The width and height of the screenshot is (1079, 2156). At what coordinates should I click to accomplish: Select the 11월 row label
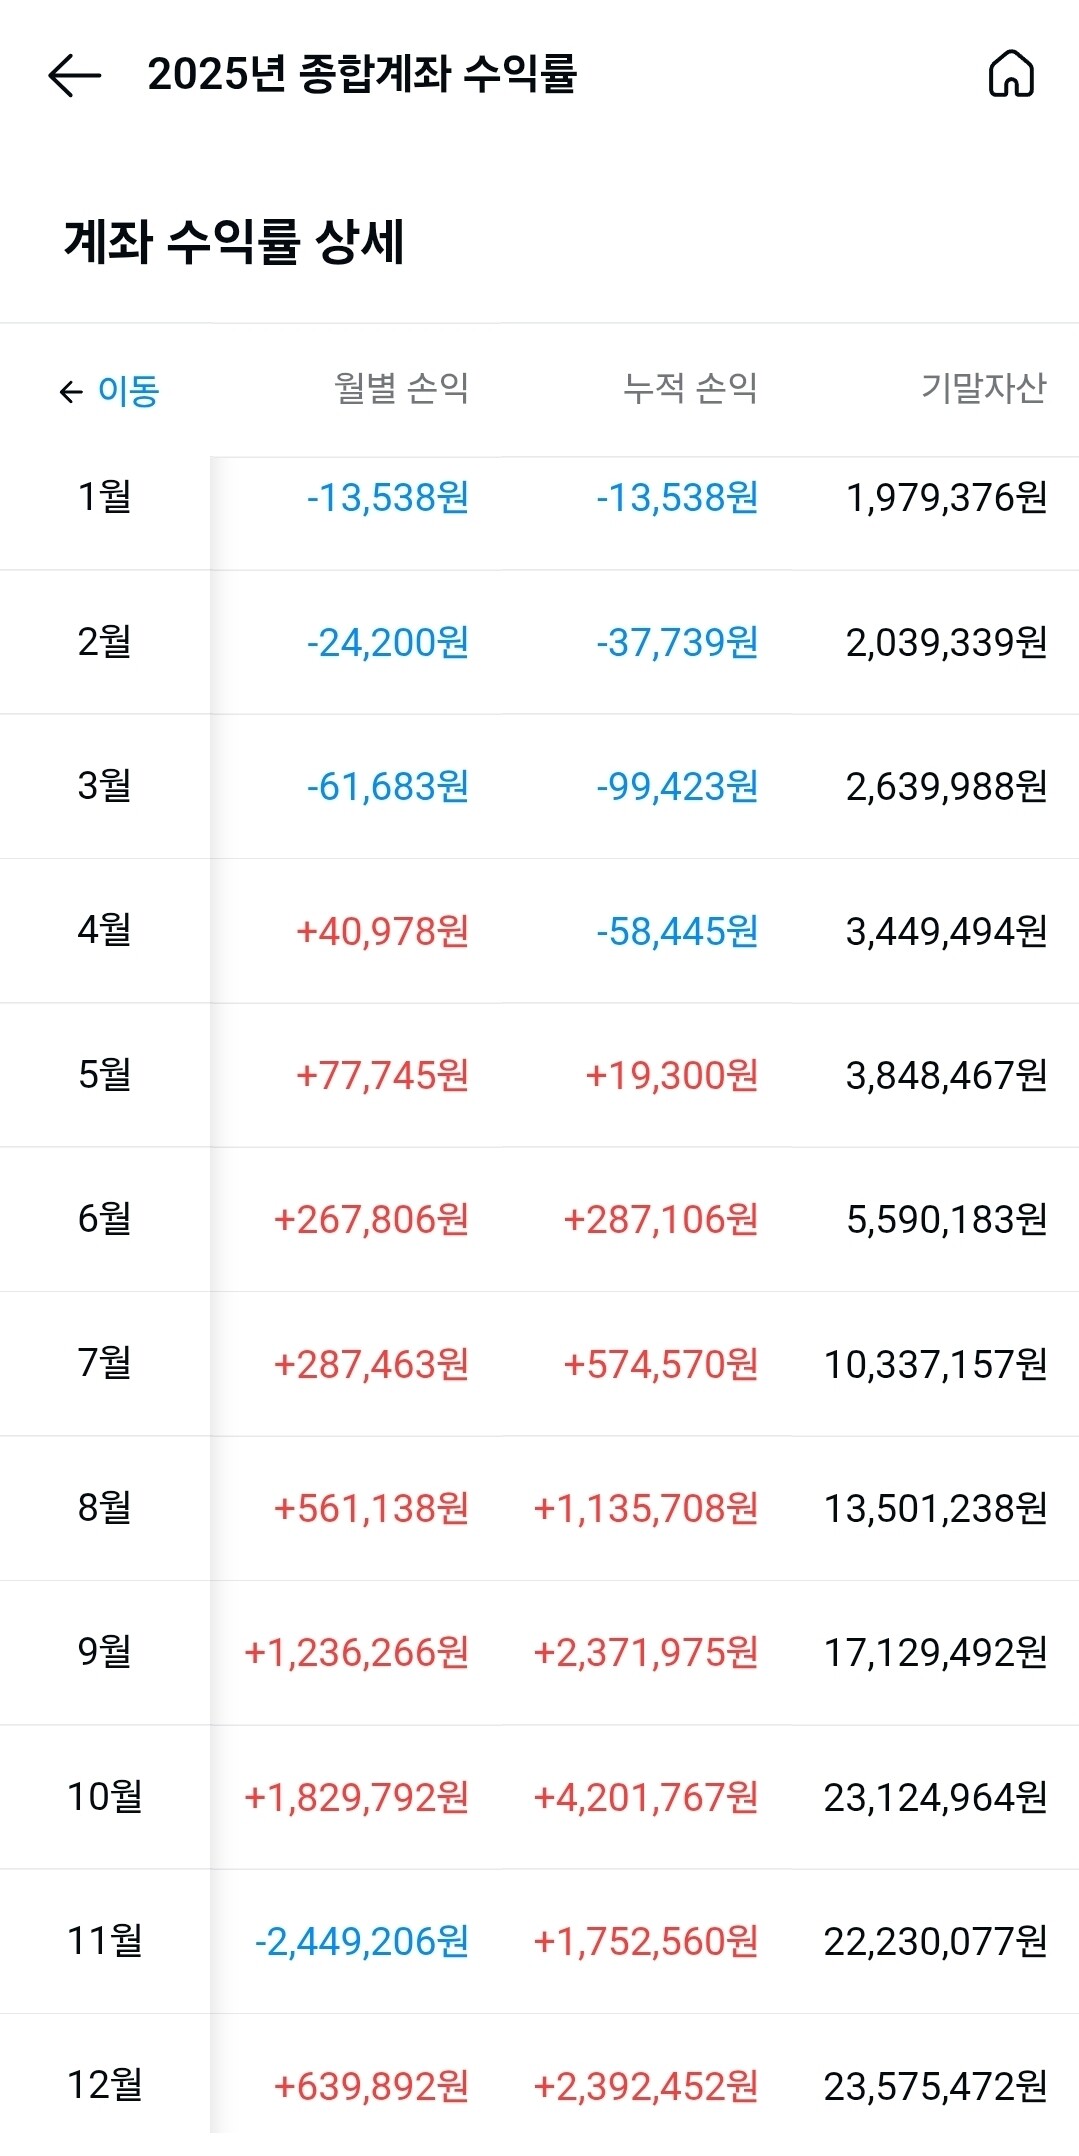point(105,1941)
